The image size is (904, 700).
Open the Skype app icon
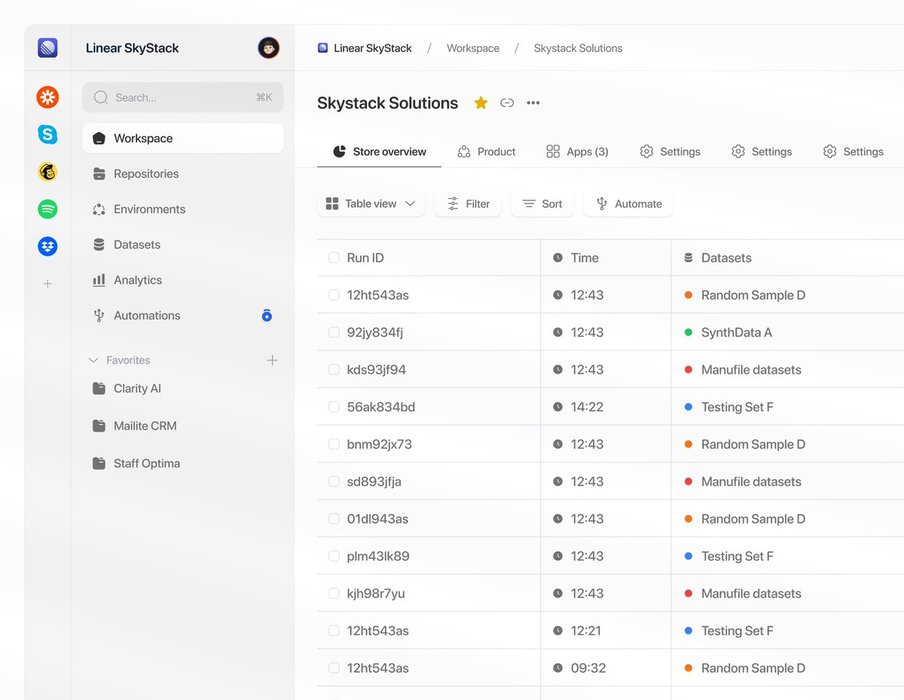click(x=47, y=134)
